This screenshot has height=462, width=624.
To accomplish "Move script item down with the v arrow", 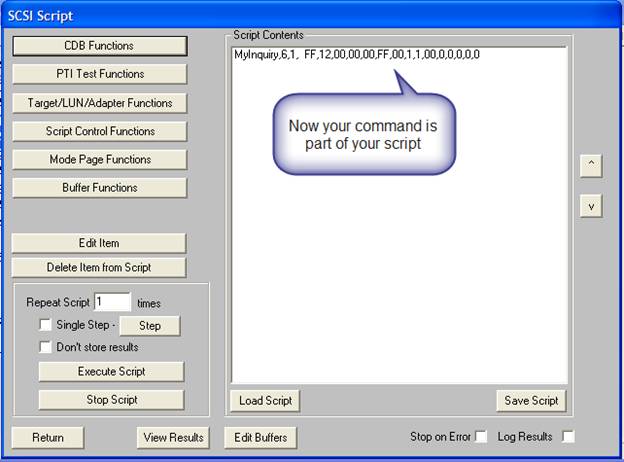I will pyautogui.click(x=591, y=206).
